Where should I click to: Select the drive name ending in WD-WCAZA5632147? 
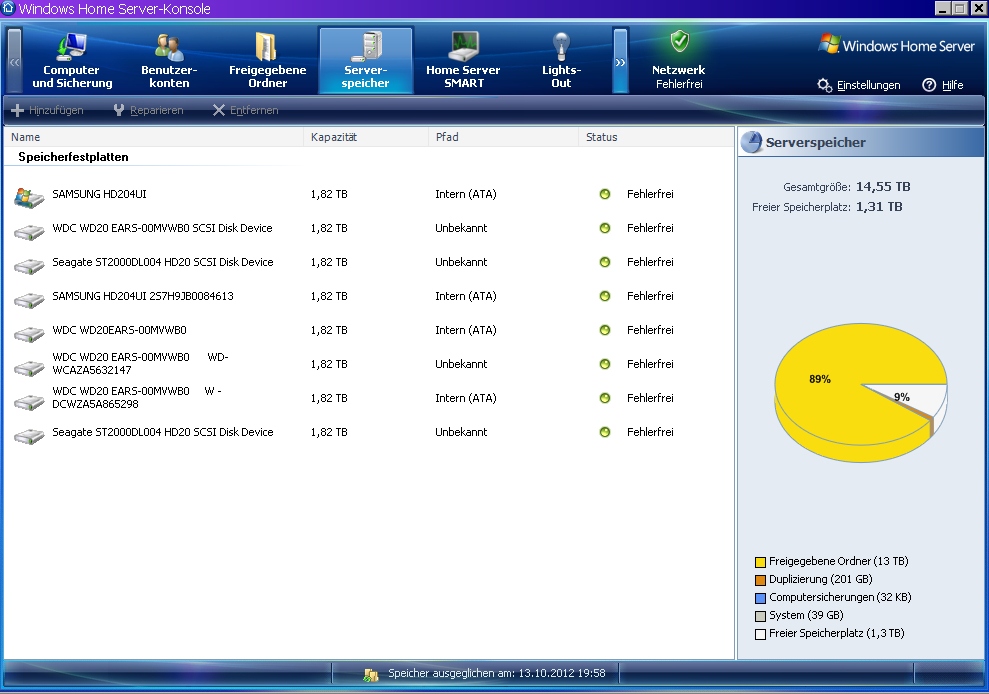pyautogui.click(x=140, y=363)
